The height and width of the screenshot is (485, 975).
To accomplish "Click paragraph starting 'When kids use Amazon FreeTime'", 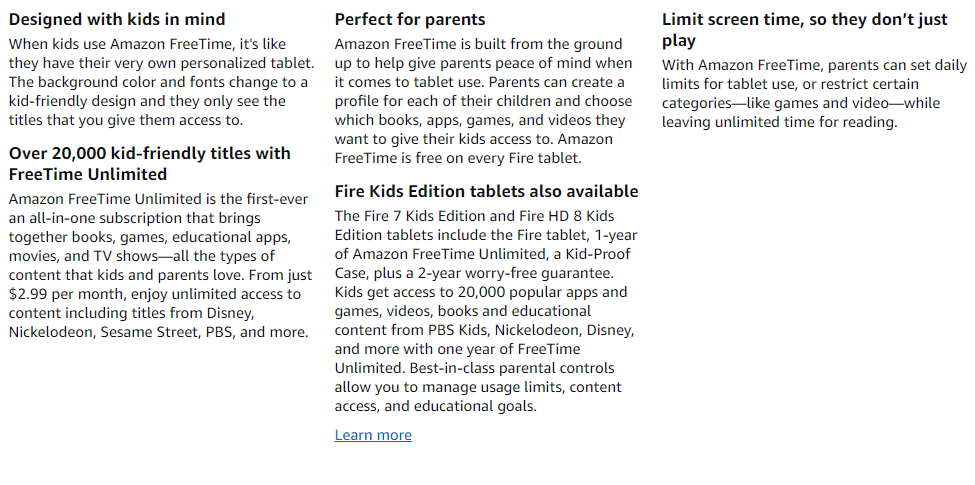I will pos(162,82).
